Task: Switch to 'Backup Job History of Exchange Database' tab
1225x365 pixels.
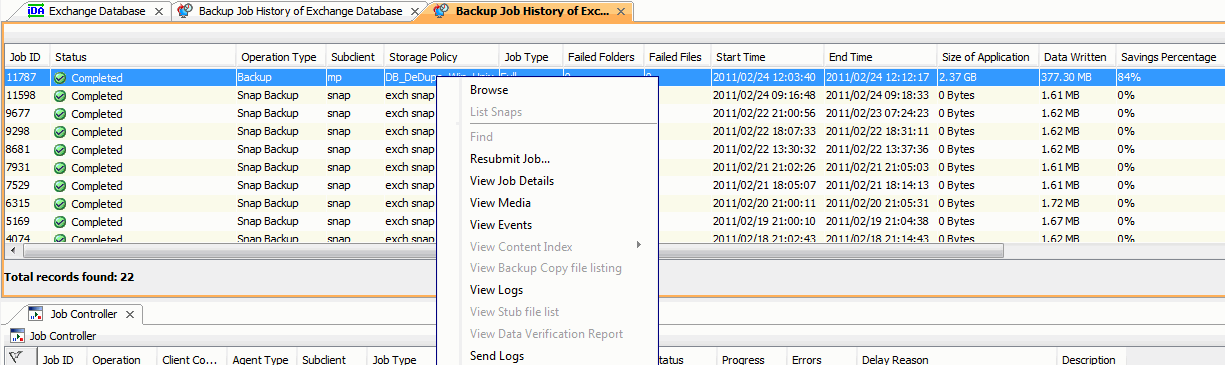Action: click(x=300, y=12)
